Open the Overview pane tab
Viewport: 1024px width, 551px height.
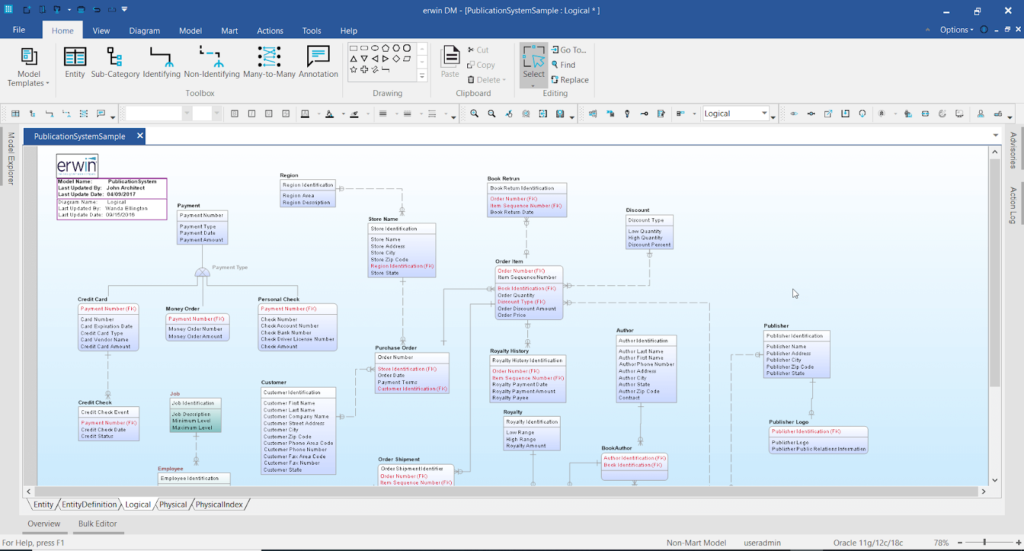tap(44, 524)
